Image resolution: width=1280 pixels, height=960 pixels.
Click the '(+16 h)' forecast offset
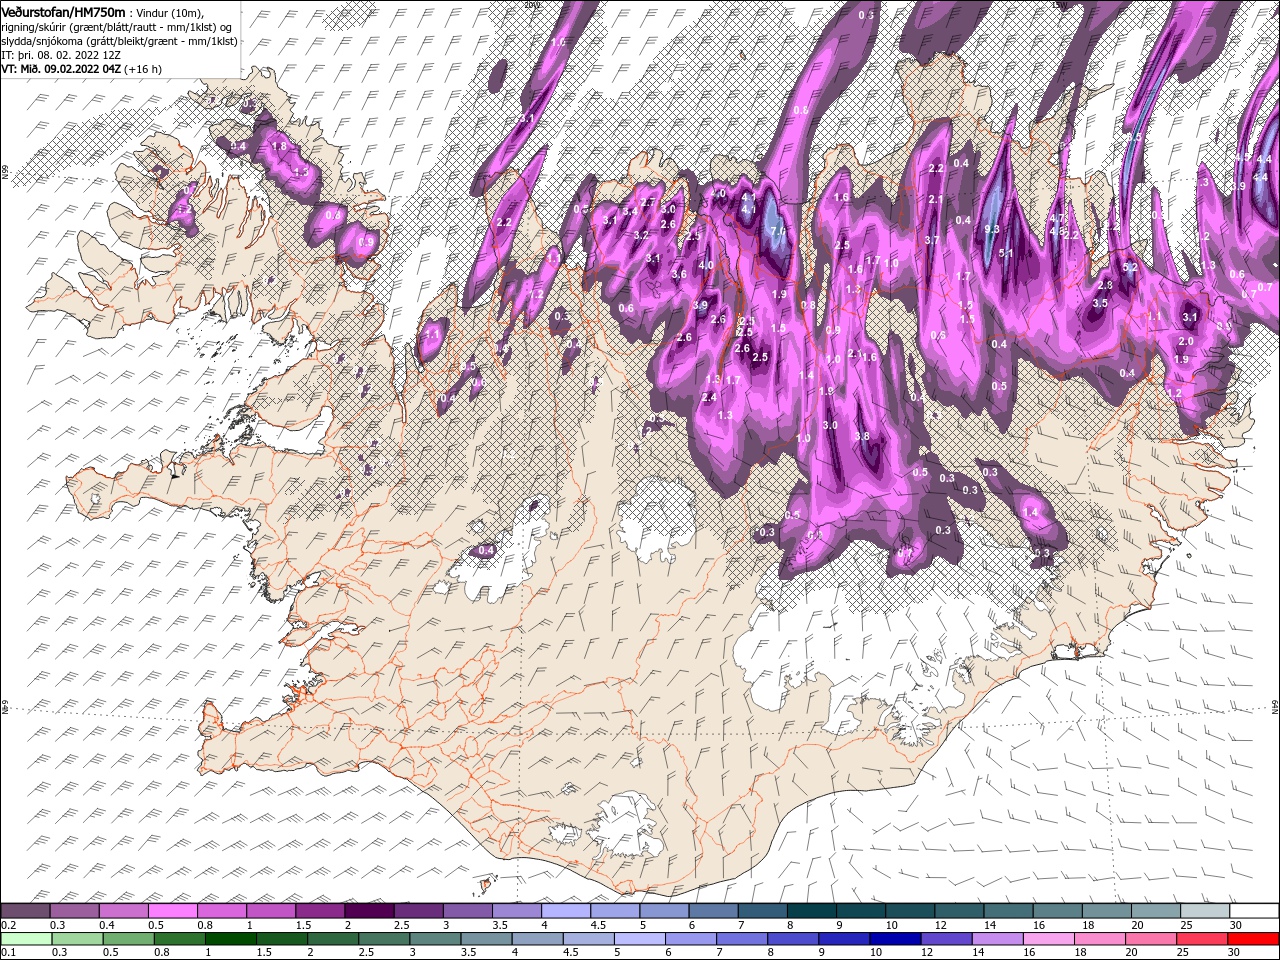[144, 69]
